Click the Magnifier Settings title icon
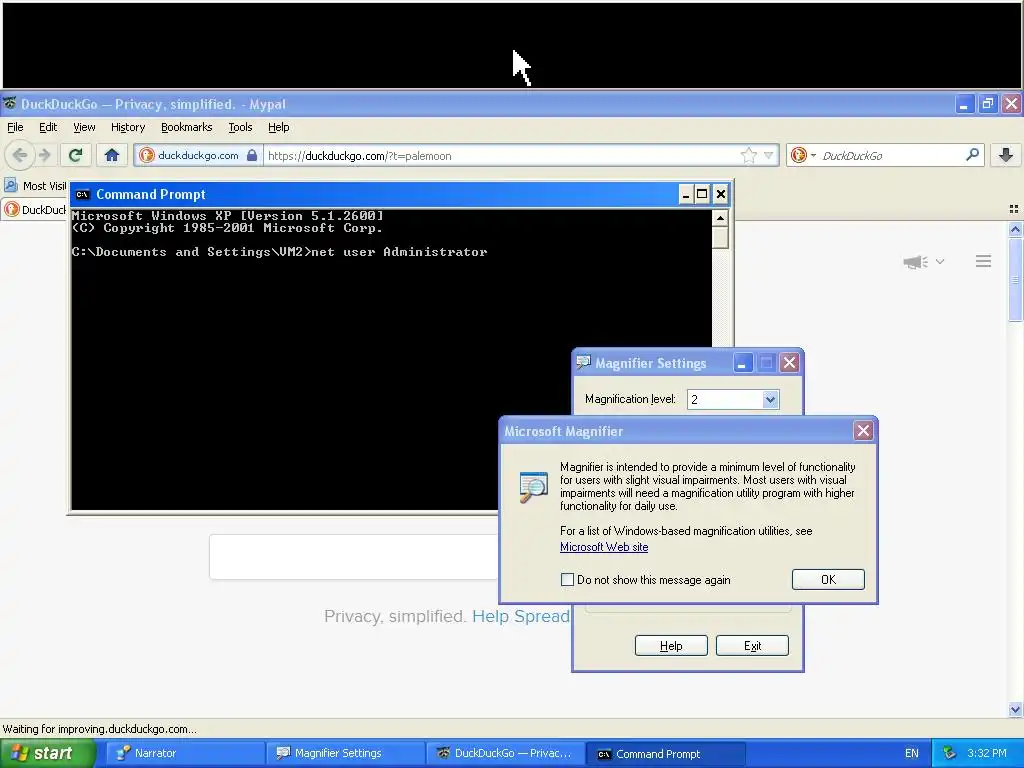This screenshot has width=1024, height=768. 583,362
